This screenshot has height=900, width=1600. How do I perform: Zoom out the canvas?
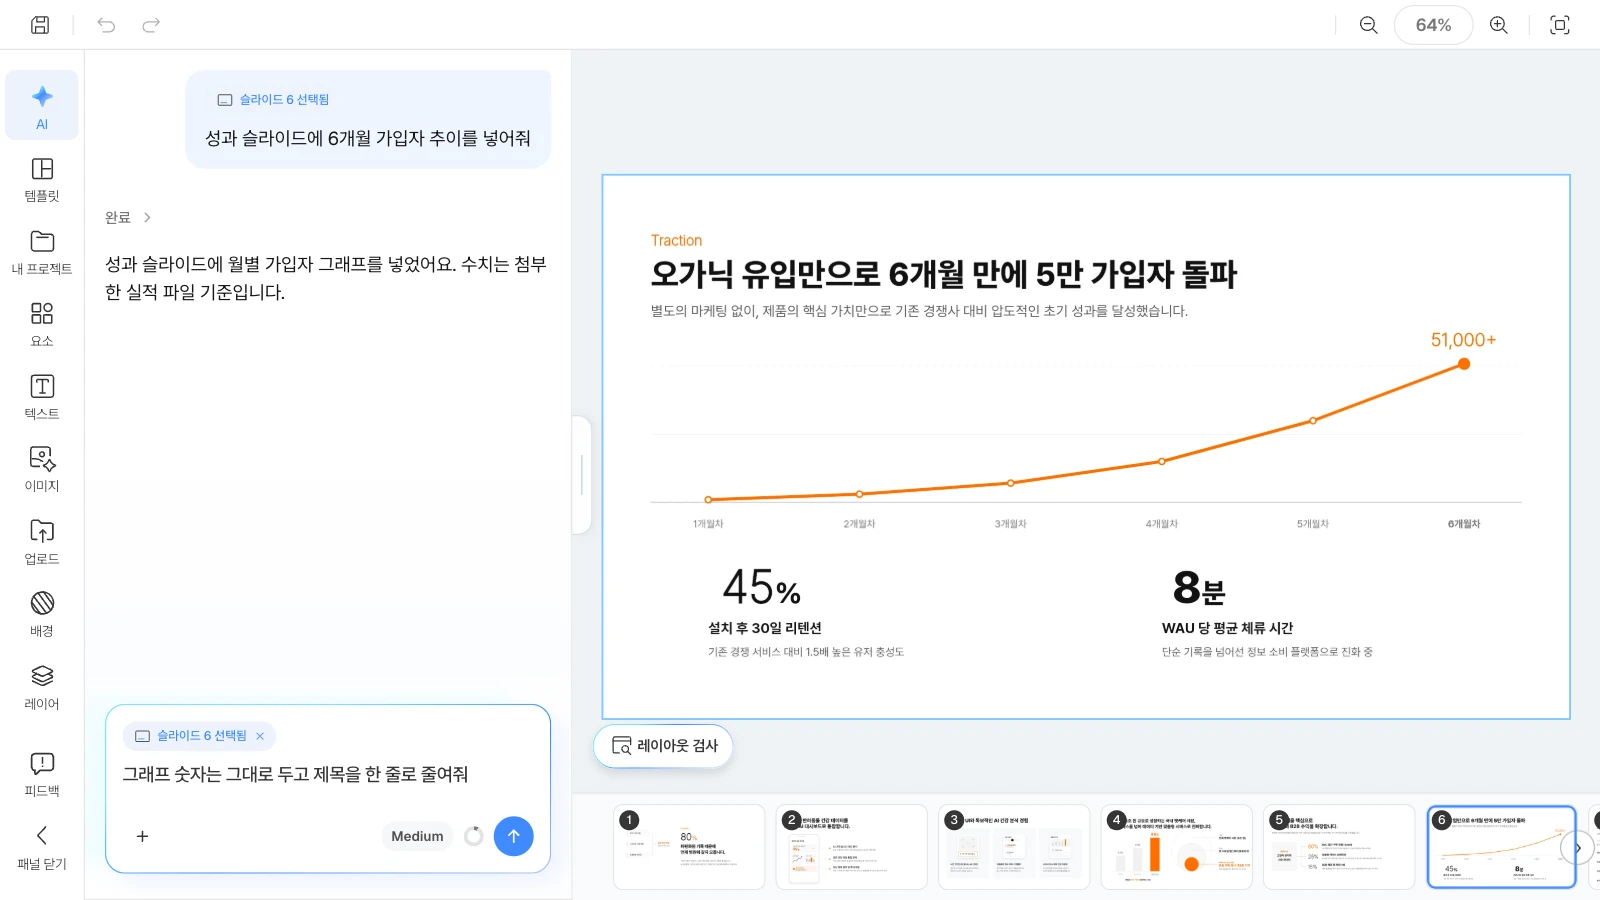coord(1368,25)
